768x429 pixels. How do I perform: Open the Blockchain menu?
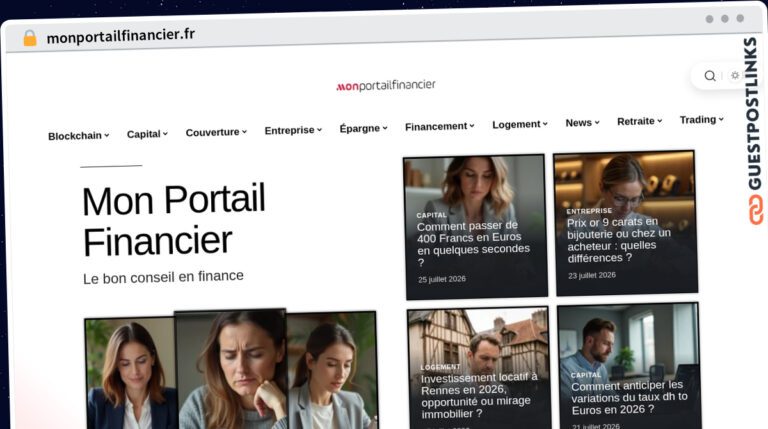tap(78, 136)
